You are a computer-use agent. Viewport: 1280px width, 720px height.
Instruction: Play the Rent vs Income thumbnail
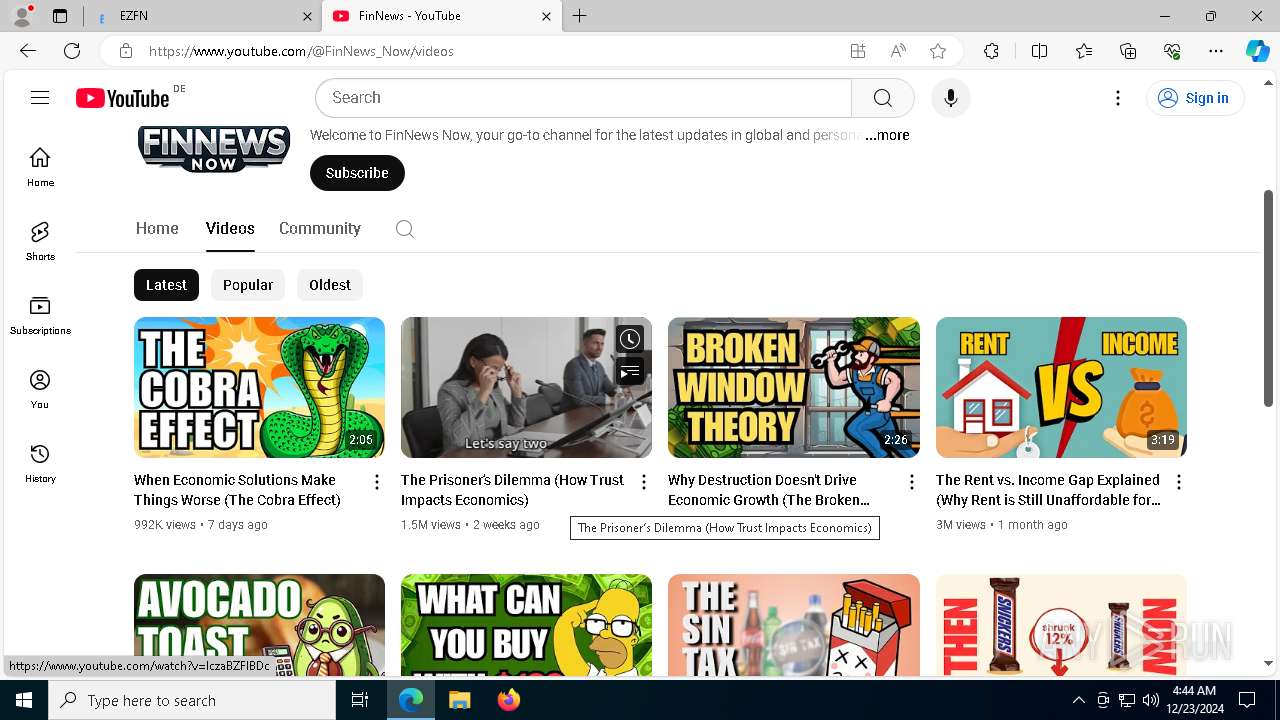coord(1061,387)
